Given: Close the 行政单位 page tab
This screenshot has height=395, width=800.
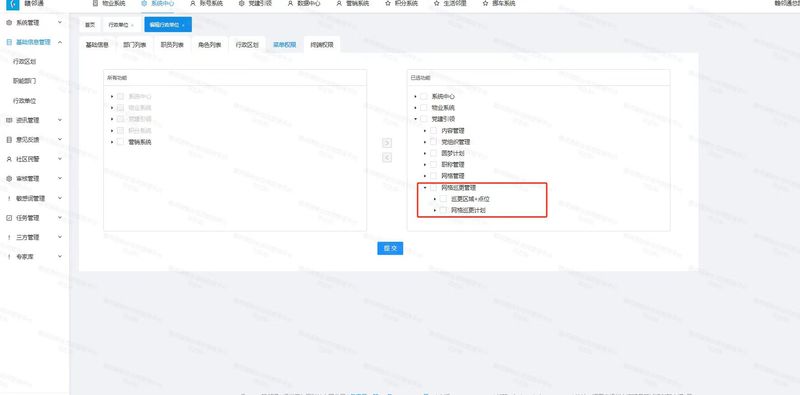Looking at the screenshot, I should [x=132, y=25].
